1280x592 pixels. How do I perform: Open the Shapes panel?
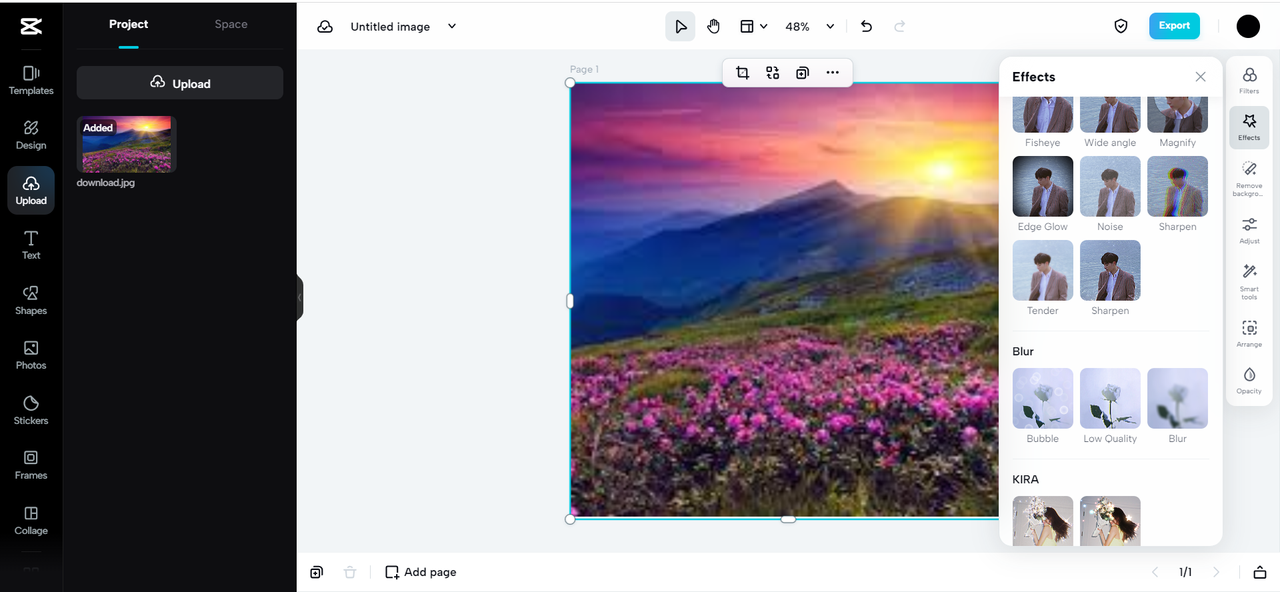[x=31, y=300]
